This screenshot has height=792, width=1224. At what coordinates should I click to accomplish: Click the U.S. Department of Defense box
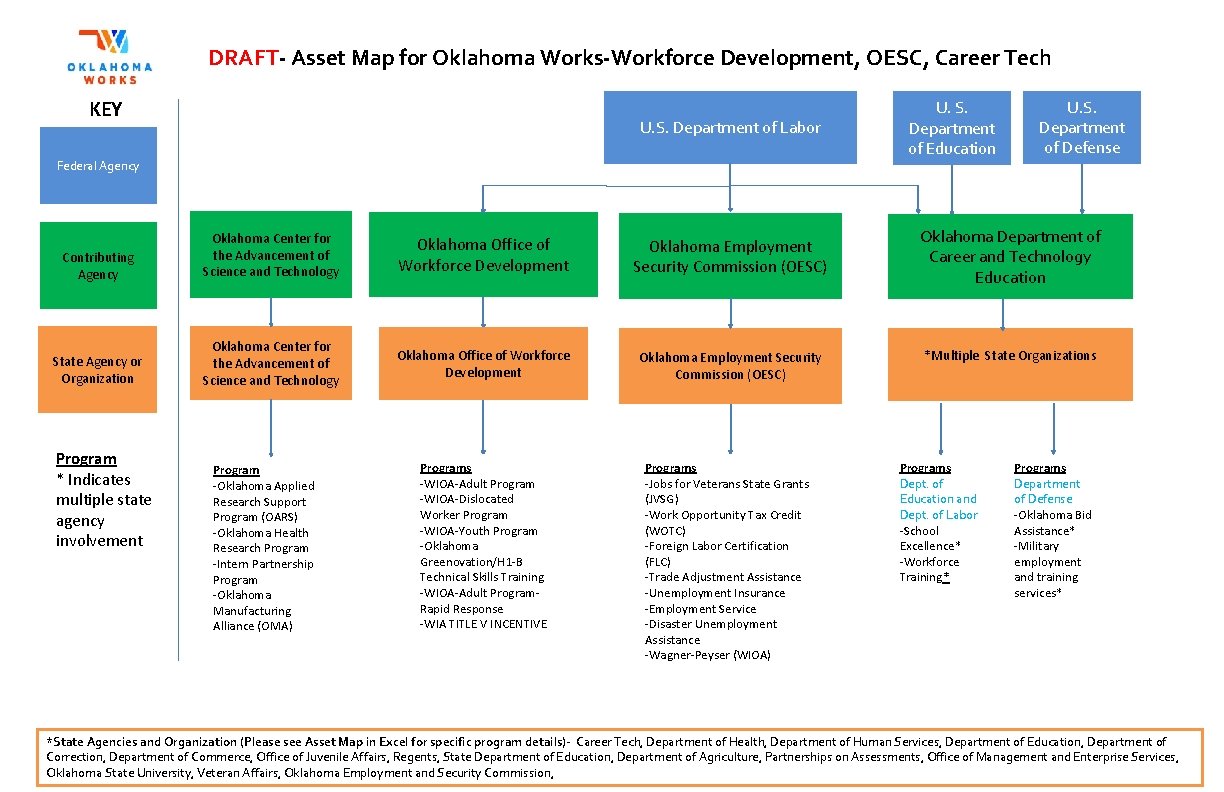(1082, 127)
